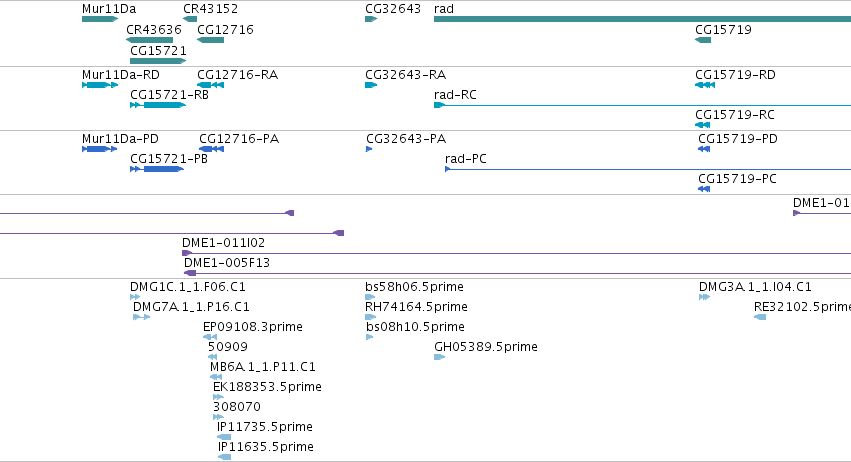Click the Mur11Da-PD protein glyph
The image size is (851, 462).
click(99, 149)
